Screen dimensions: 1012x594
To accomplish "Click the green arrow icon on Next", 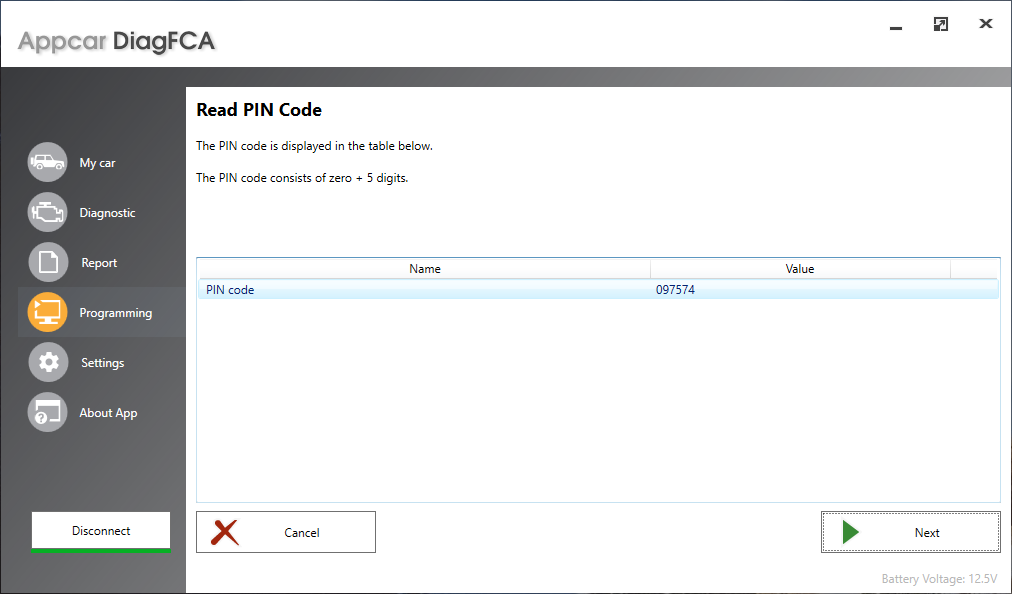I will pos(852,532).
